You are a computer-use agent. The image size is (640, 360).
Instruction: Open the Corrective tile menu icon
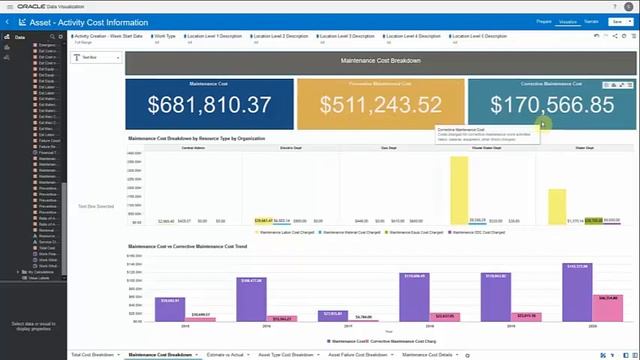pyautogui.click(x=630, y=85)
